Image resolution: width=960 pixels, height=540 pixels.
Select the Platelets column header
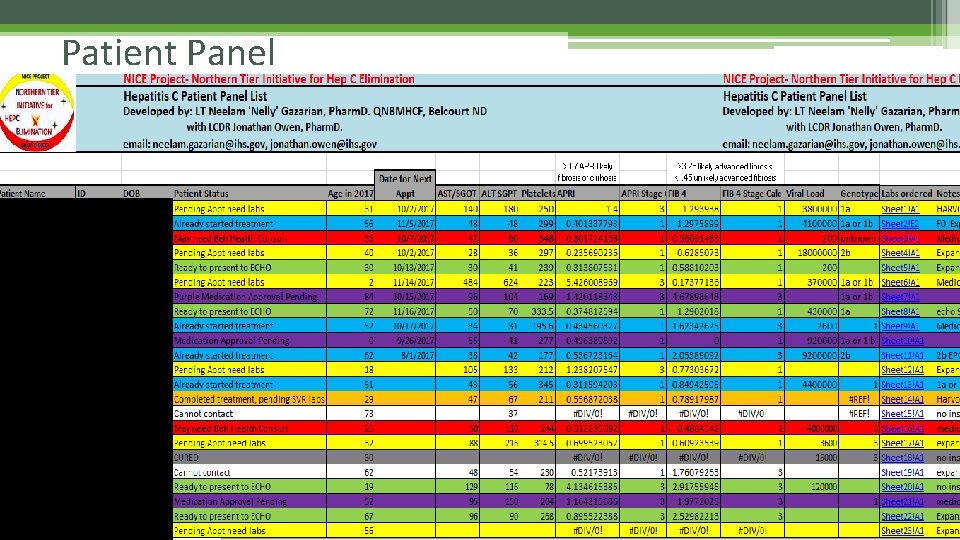pos(538,193)
